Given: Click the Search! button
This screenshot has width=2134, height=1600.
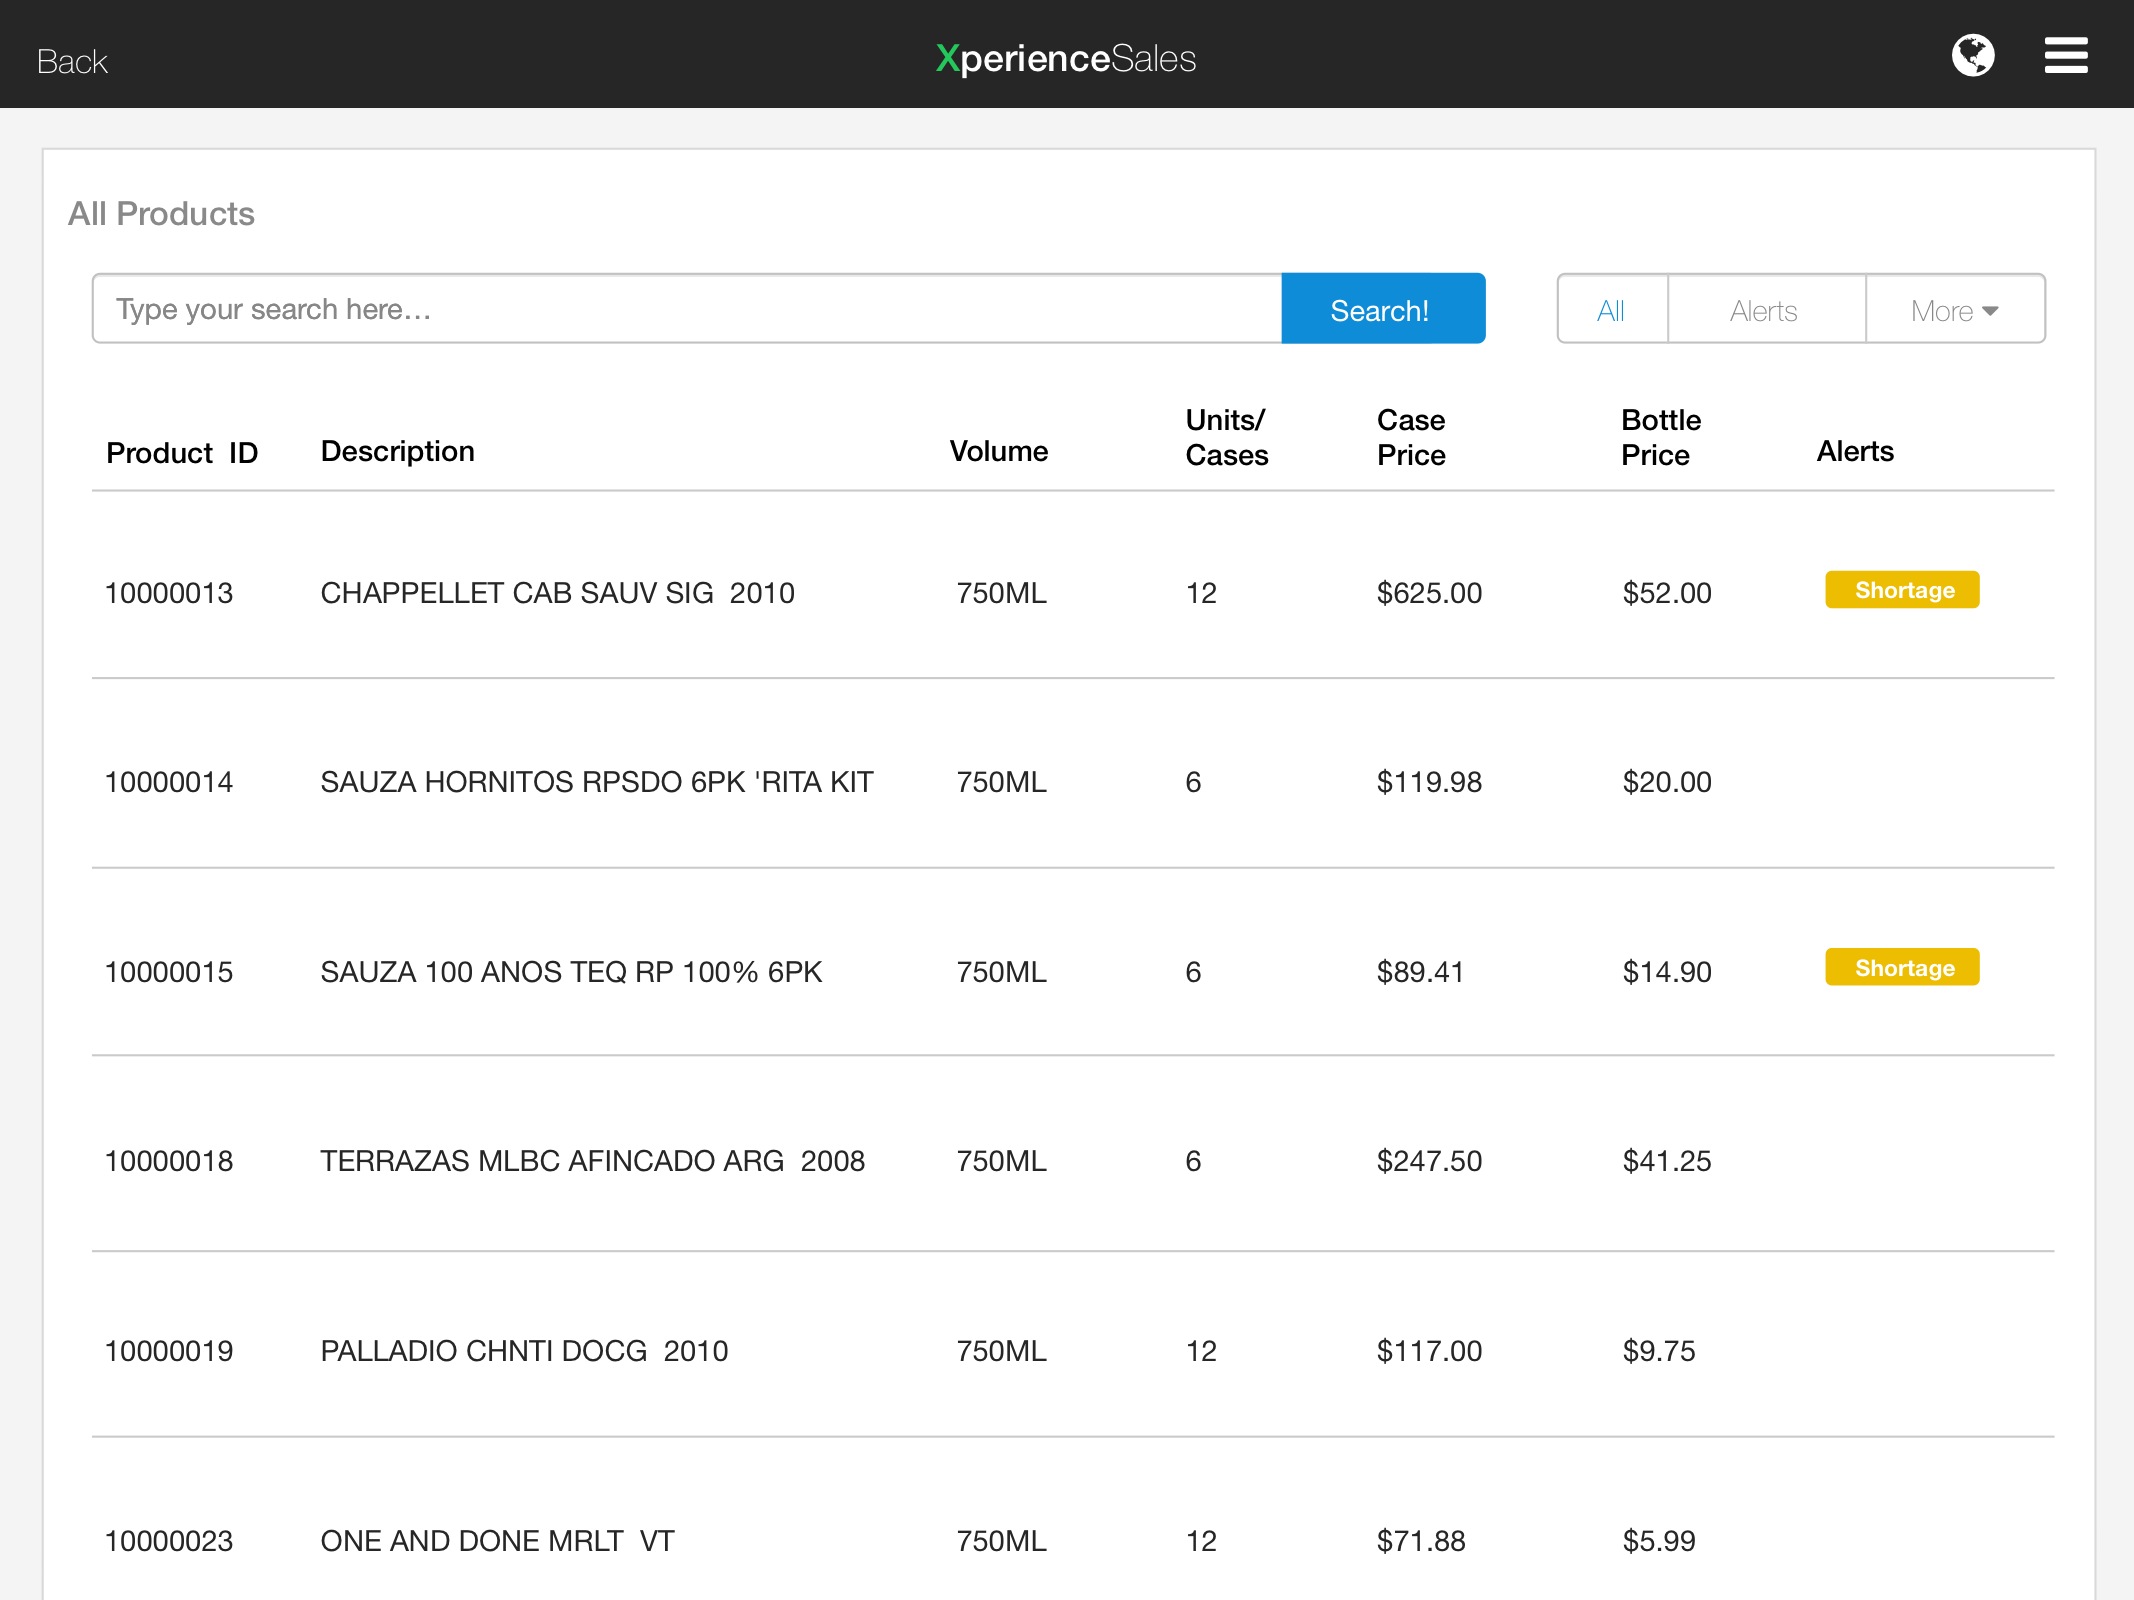Looking at the screenshot, I should pos(1383,309).
